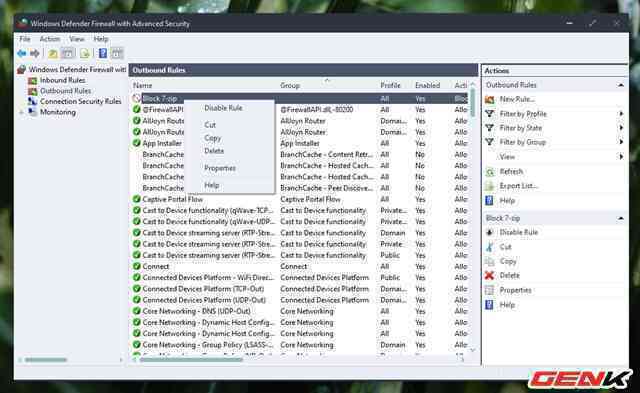Click the Copy icon in Actions pane
This screenshot has width=640, height=393.
pyautogui.click(x=490, y=261)
